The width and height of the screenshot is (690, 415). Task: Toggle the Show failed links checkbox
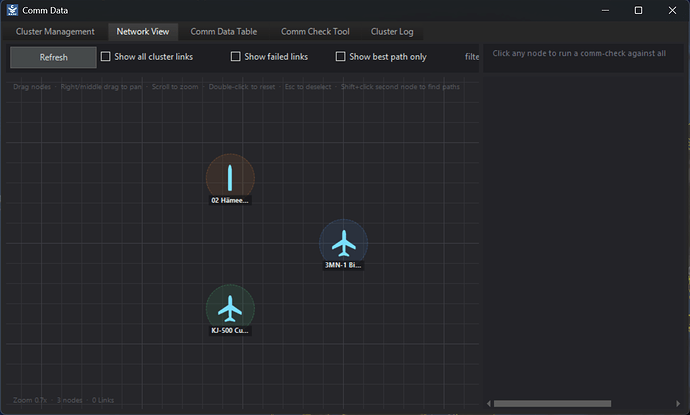pyautogui.click(x=235, y=56)
